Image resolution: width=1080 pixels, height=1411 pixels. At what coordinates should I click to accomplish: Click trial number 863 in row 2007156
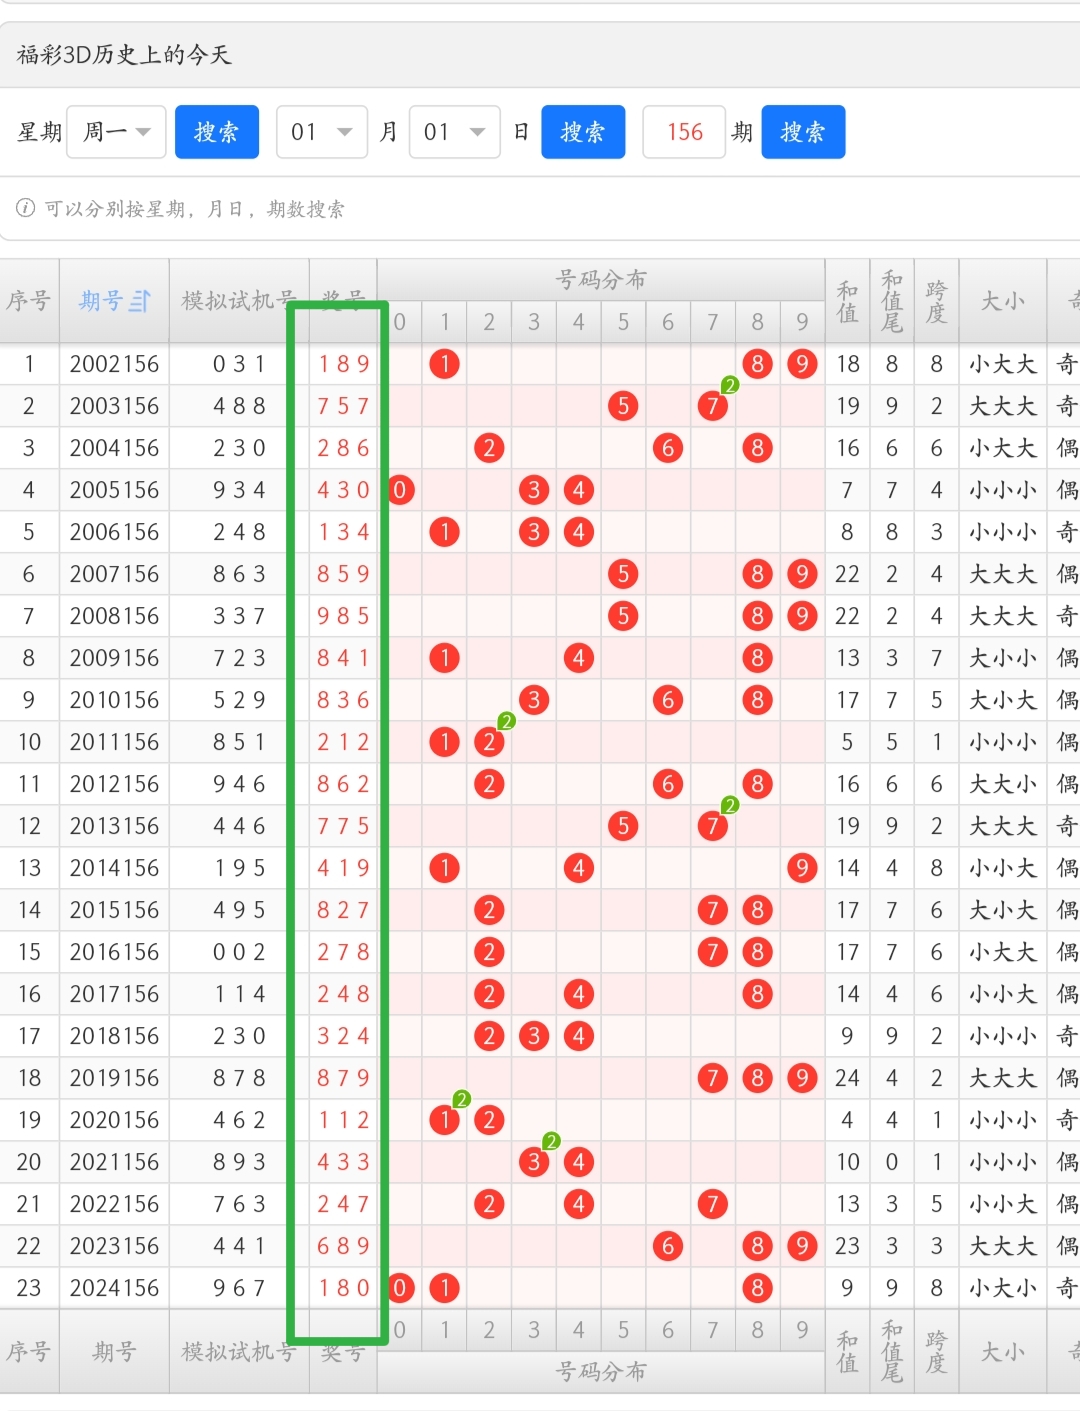(239, 574)
